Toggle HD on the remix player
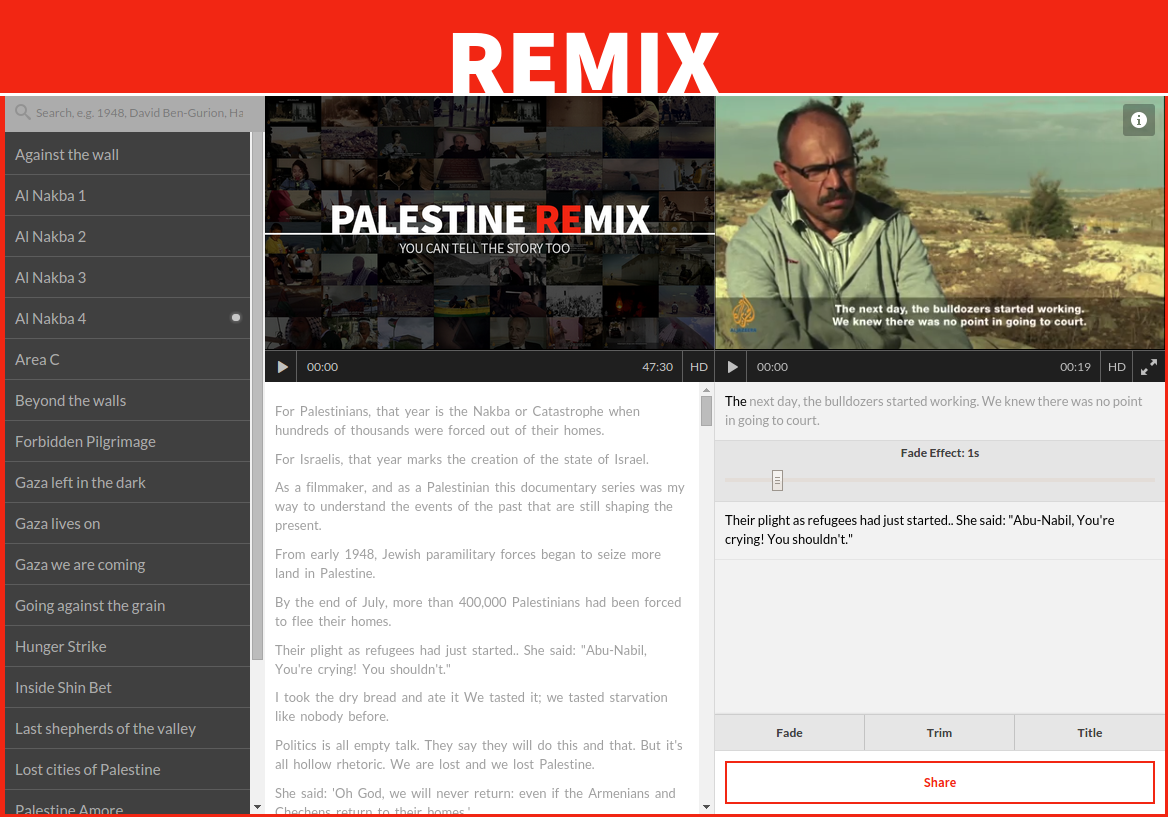 (x=1117, y=367)
